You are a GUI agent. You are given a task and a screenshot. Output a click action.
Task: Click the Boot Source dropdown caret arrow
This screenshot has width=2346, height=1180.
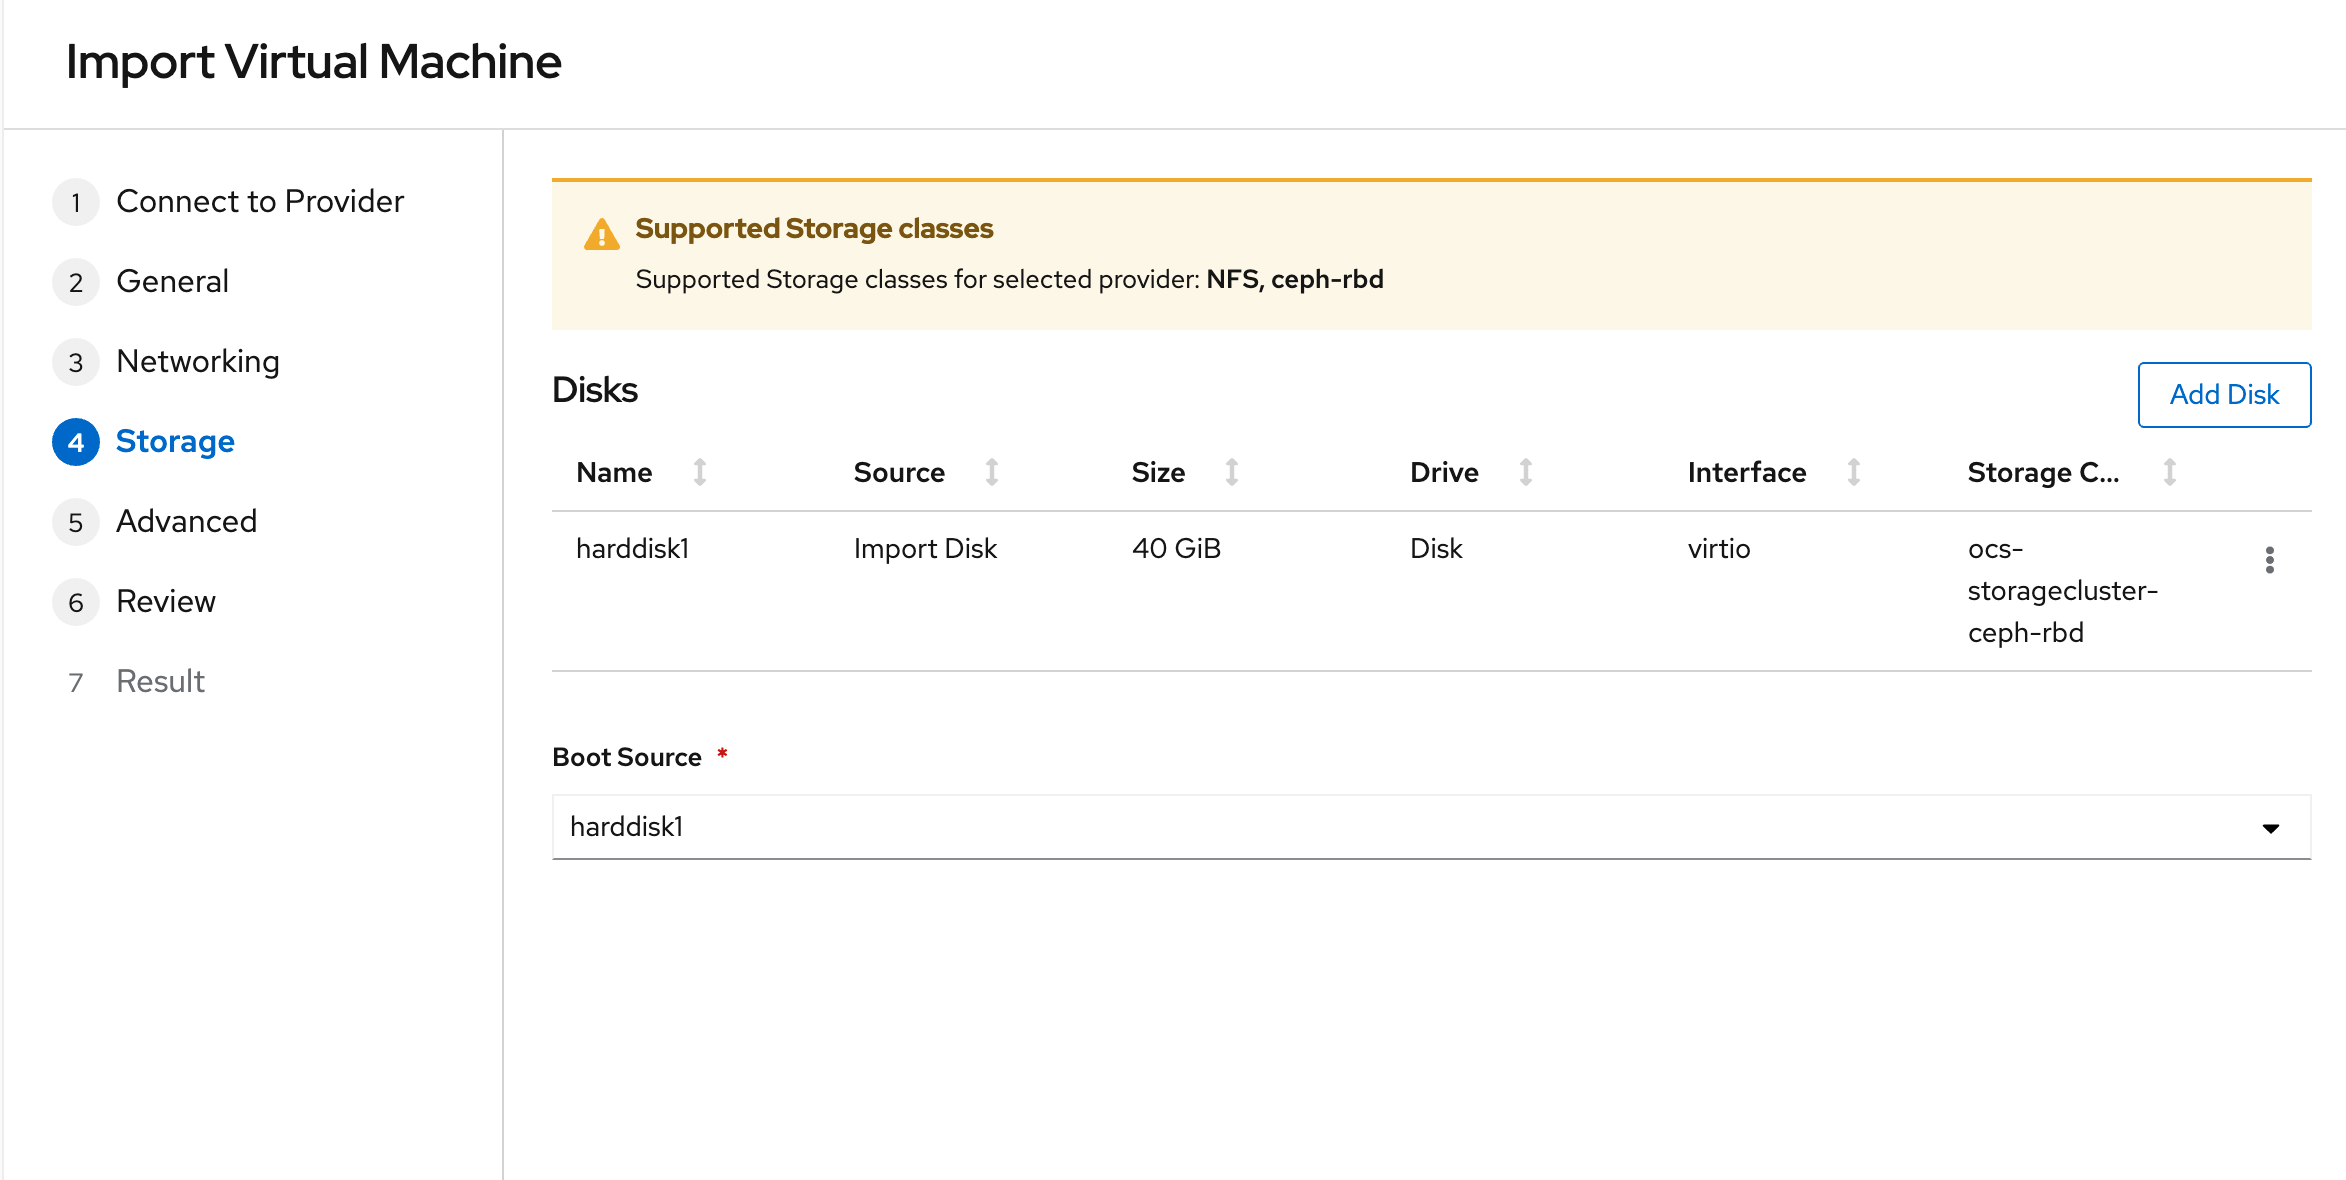click(x=2270, y=828)
